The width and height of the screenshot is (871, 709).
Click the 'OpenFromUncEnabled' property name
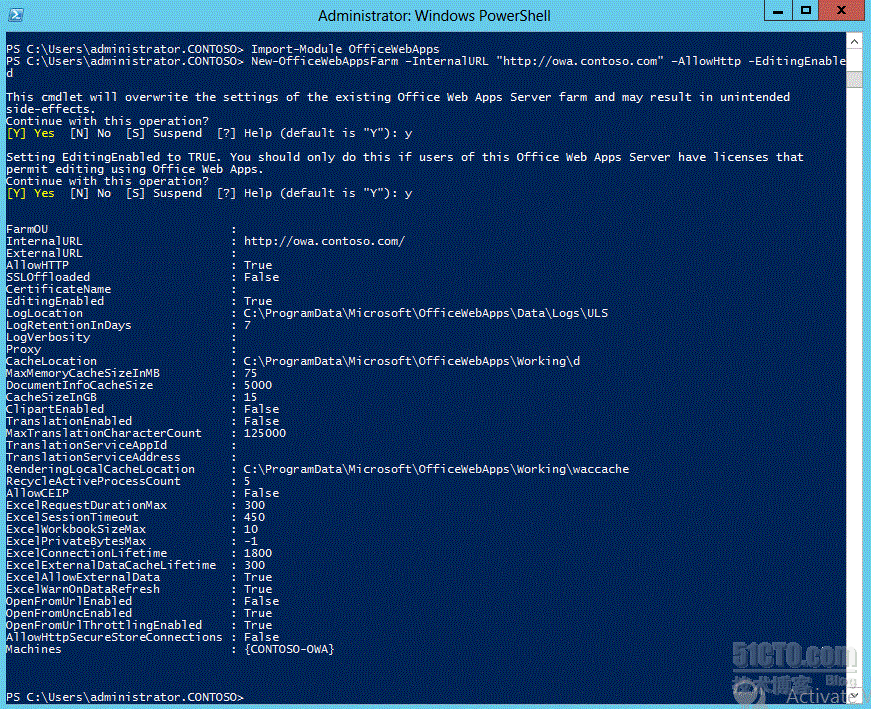[69, 613]
